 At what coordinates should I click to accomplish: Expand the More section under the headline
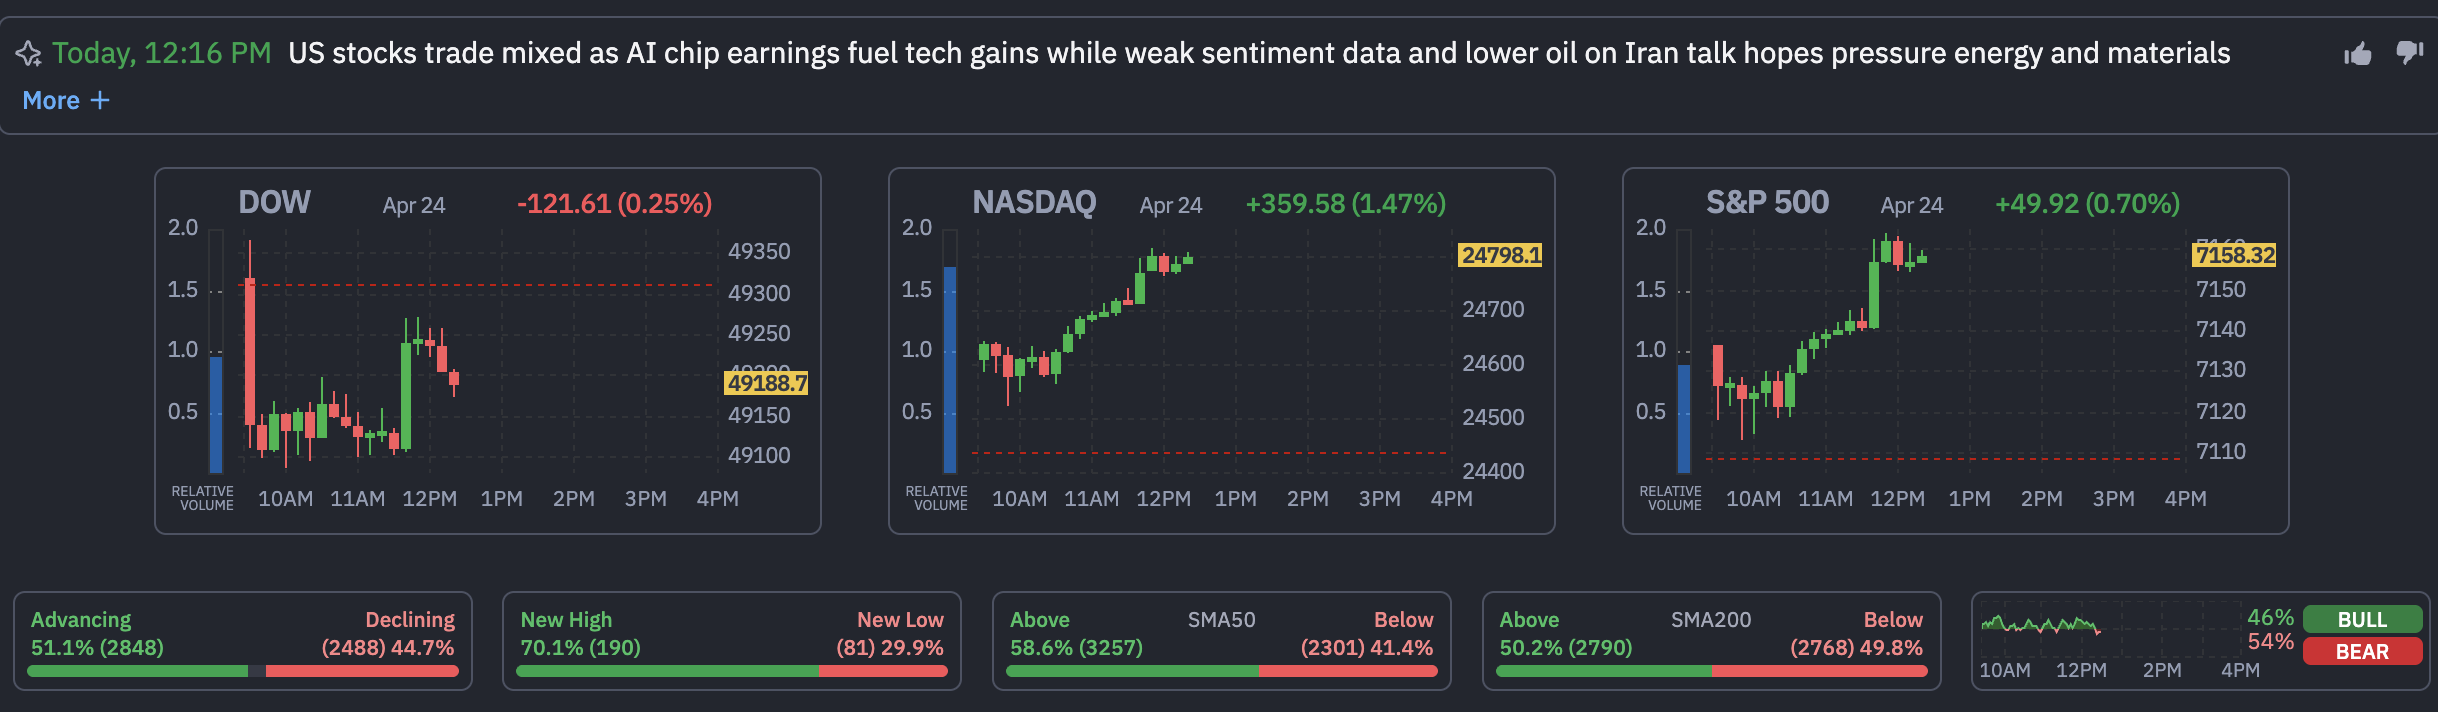pyautogui.click(x=48, y=100)
